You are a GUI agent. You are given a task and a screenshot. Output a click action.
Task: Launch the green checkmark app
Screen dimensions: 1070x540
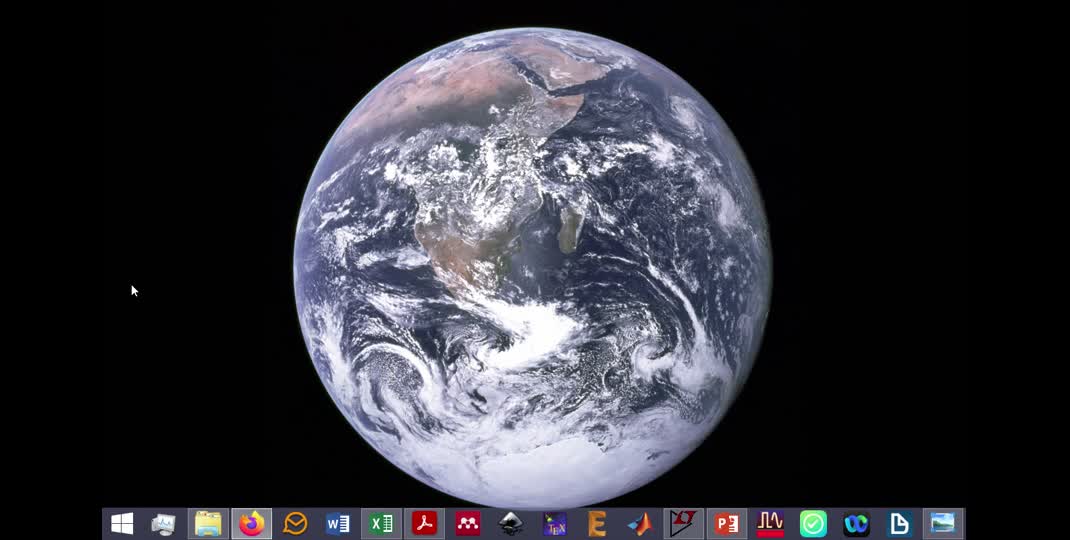tap(813, 524)
